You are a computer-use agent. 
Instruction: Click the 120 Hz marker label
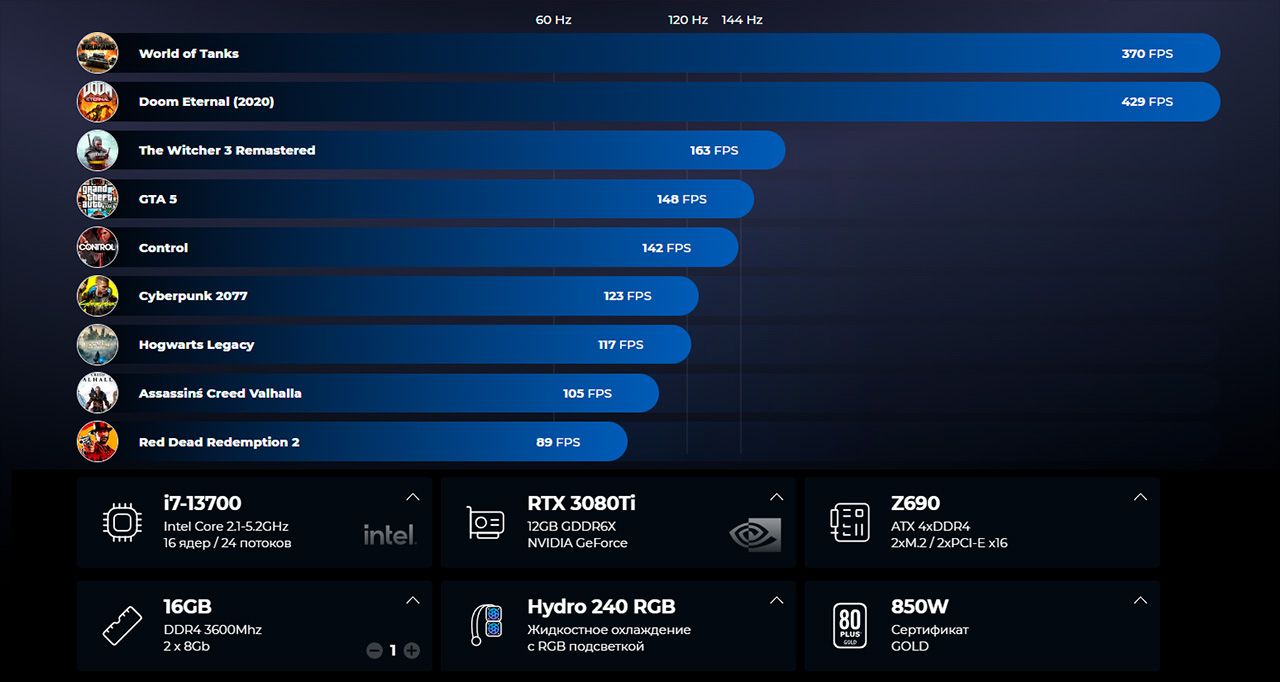[x=688, y=20]
